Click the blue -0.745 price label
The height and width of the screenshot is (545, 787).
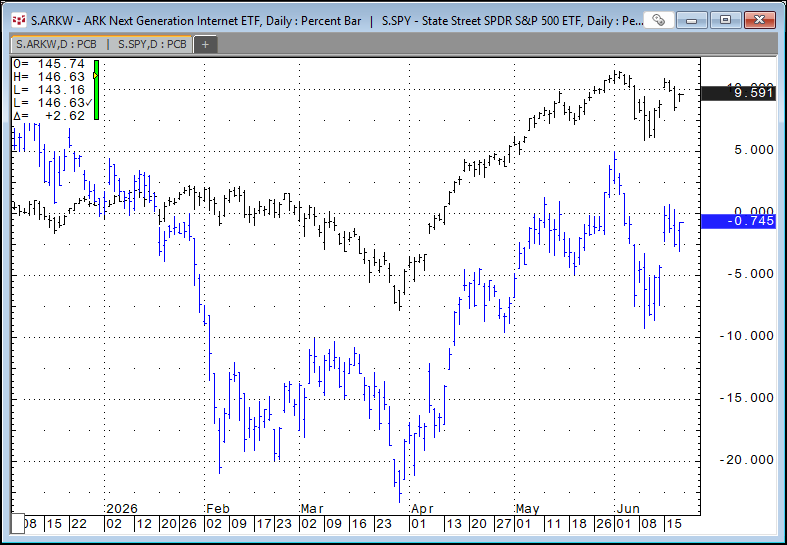738,221
